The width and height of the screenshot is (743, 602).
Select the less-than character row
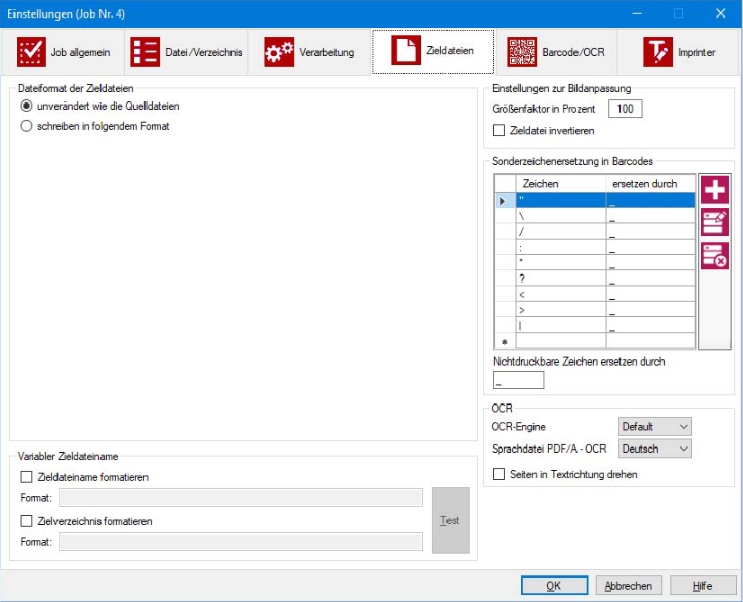coord(595,294)
